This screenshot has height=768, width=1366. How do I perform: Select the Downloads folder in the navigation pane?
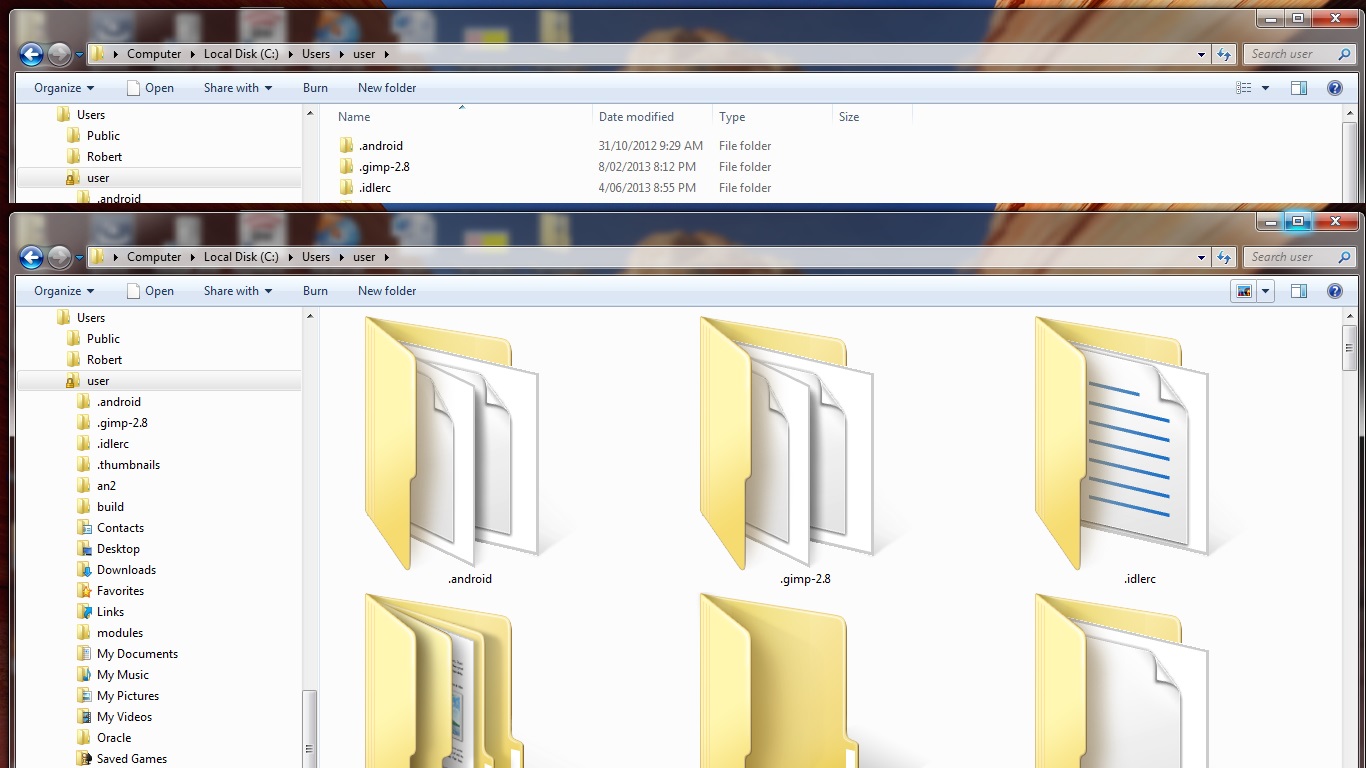126,570
